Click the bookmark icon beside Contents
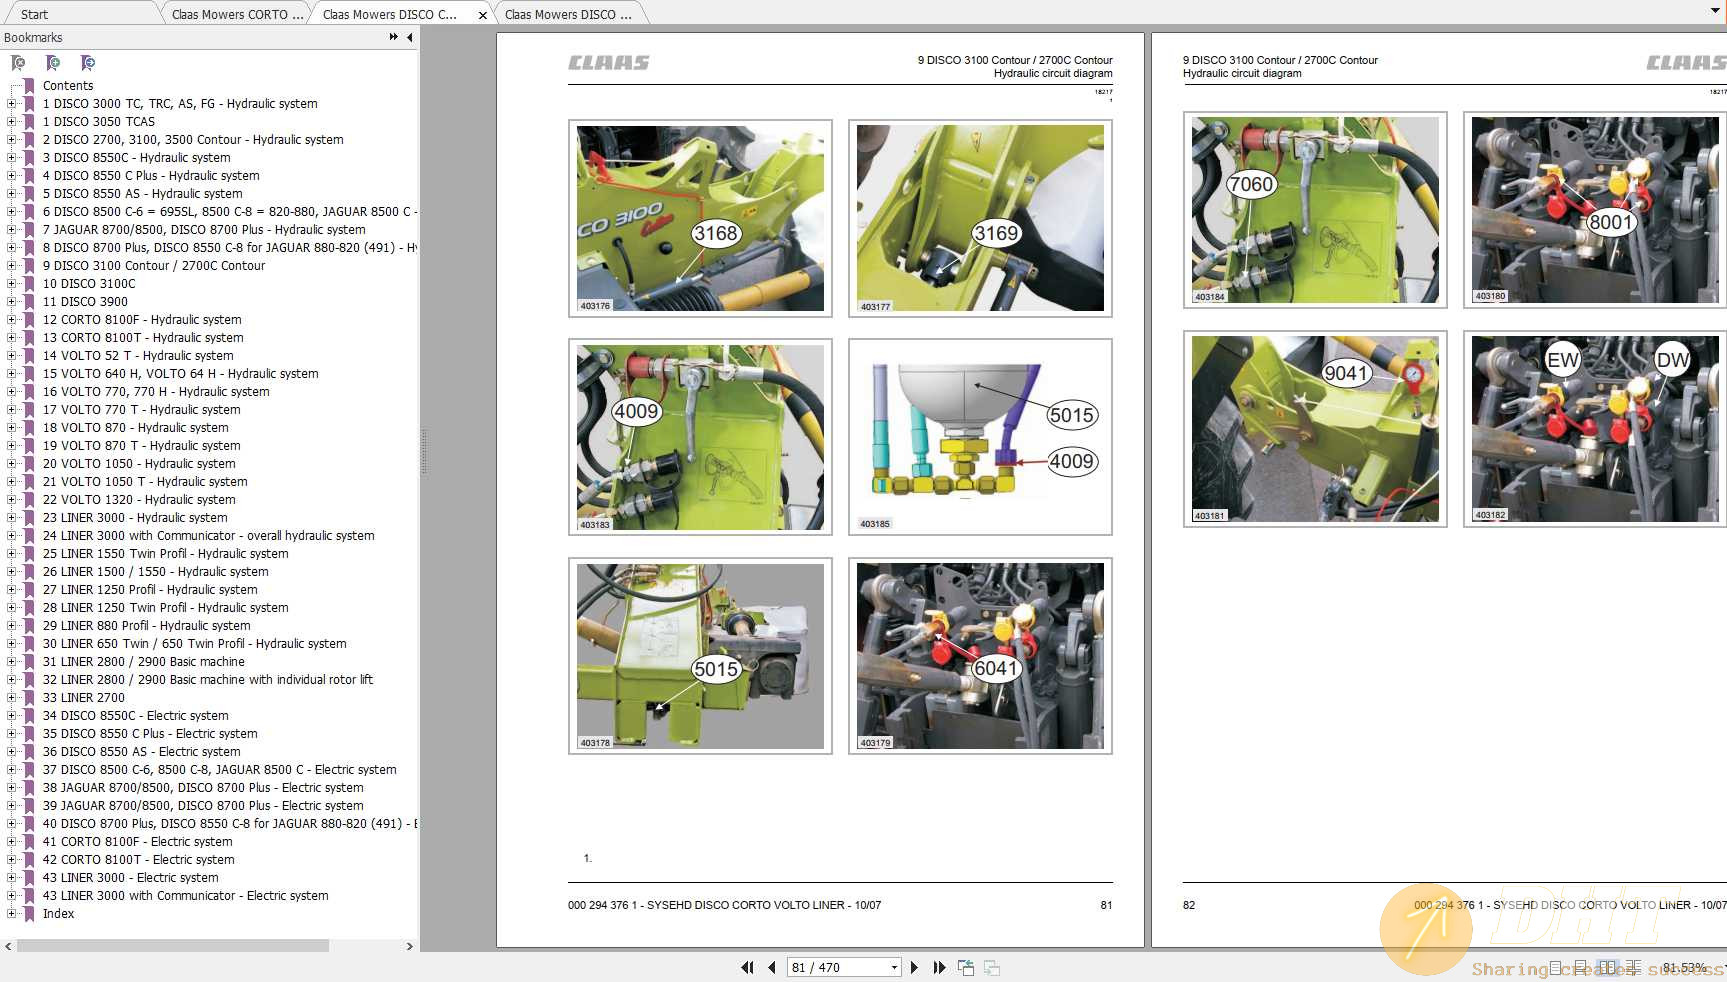The height and width of the screenshot is (982, 1727). point(29,86)
